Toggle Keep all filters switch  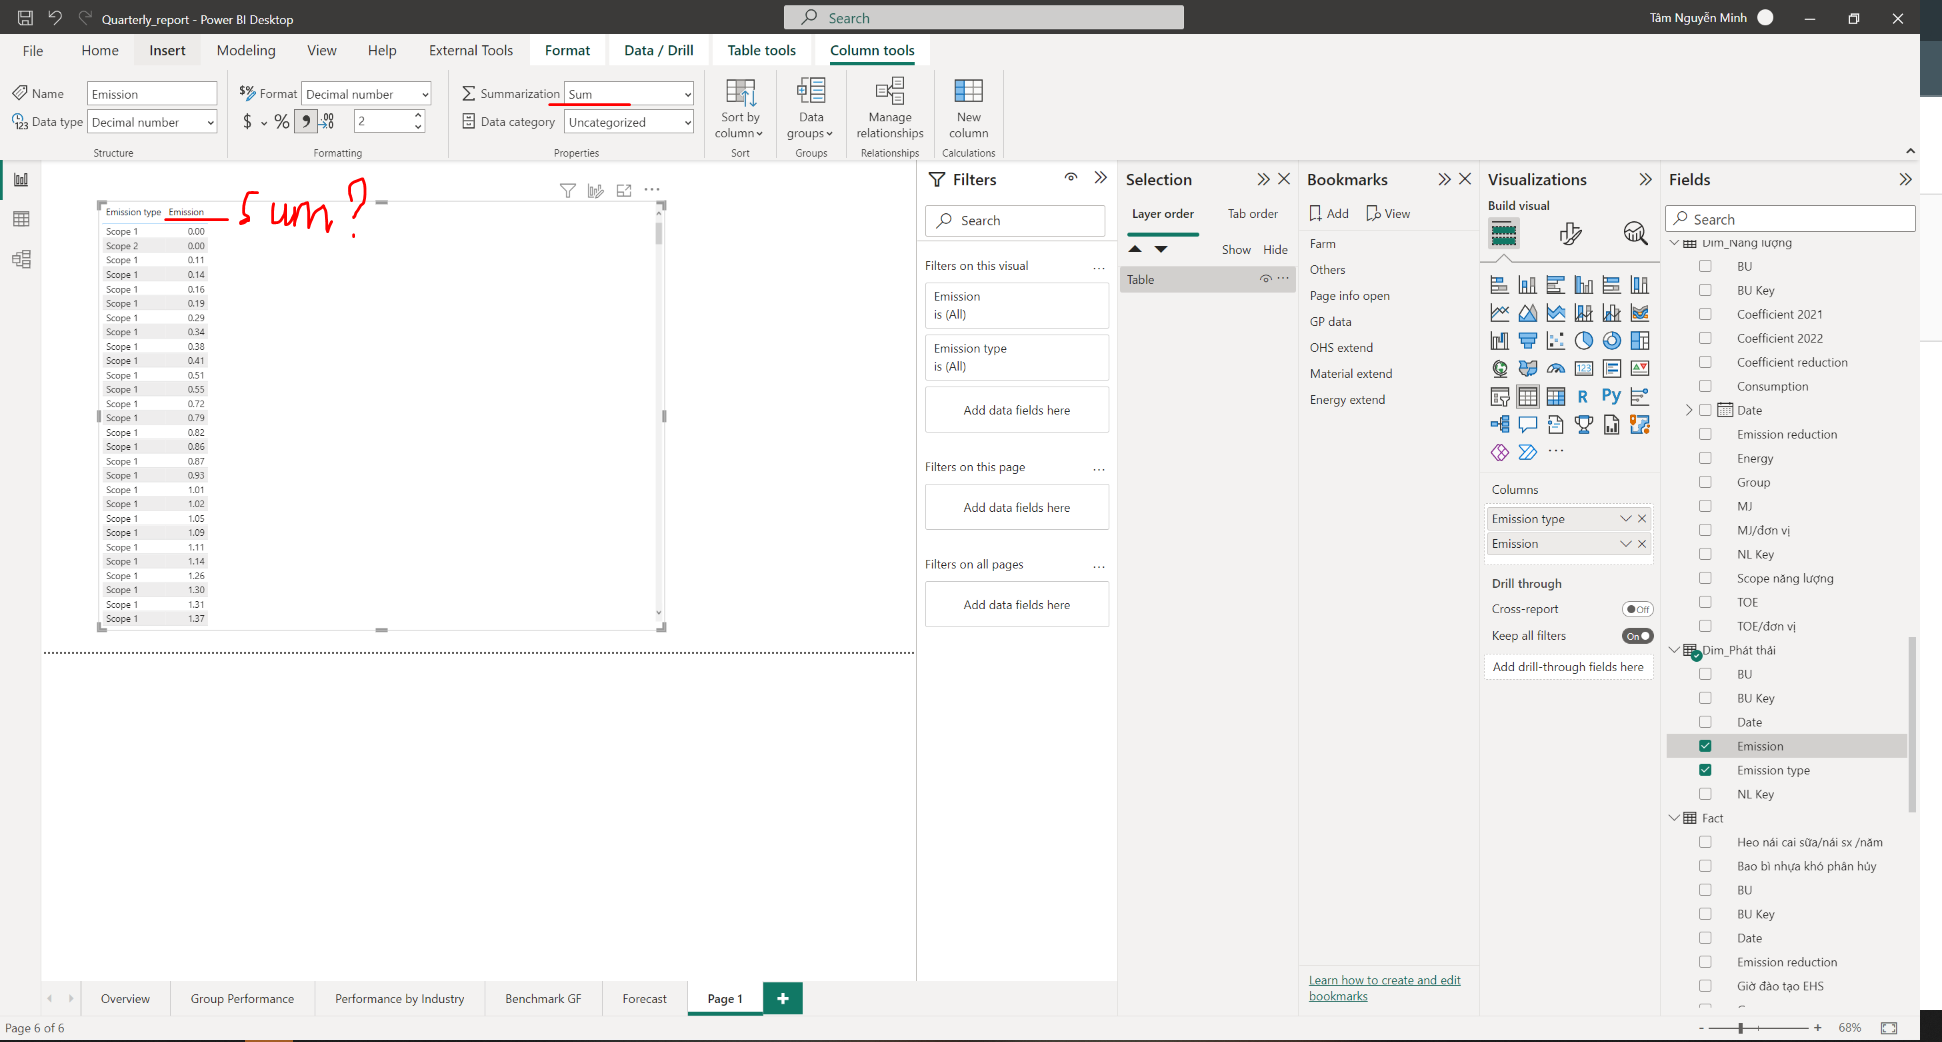coord(1637,636)
